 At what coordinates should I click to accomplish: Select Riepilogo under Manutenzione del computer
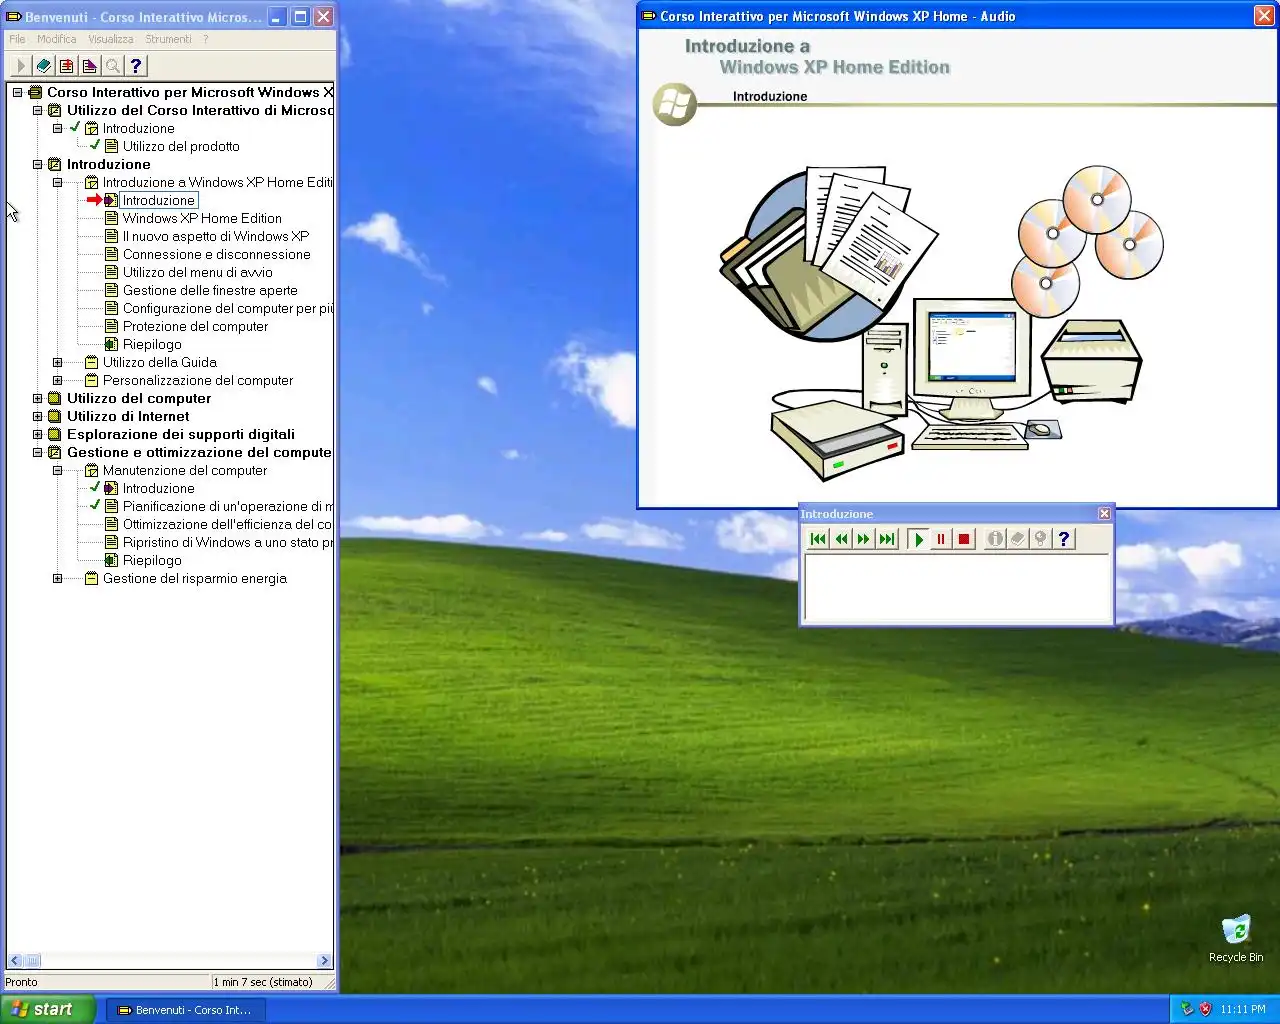[x=152, y=560]
